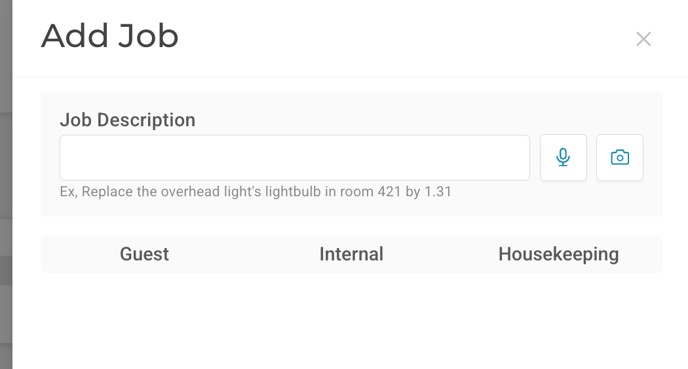Screen dimensions: 688x369
Task: Click the Job Description label
Action: coord(128,120)
